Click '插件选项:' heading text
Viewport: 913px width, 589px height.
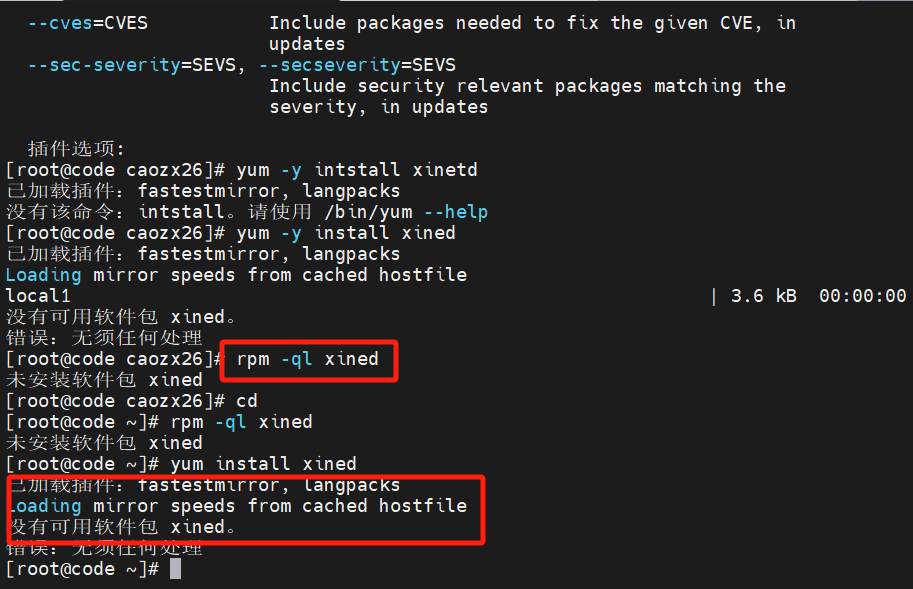pyautogui.click(x=76, y=149)
